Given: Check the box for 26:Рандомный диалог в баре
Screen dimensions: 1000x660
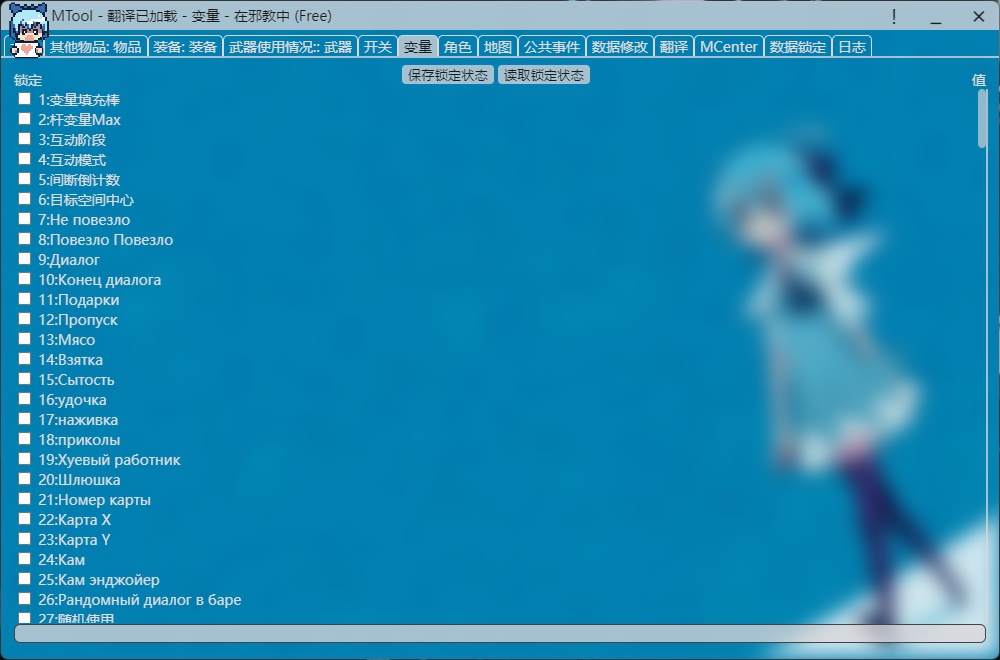Looking at the screenshot, I should pos(24,599).
